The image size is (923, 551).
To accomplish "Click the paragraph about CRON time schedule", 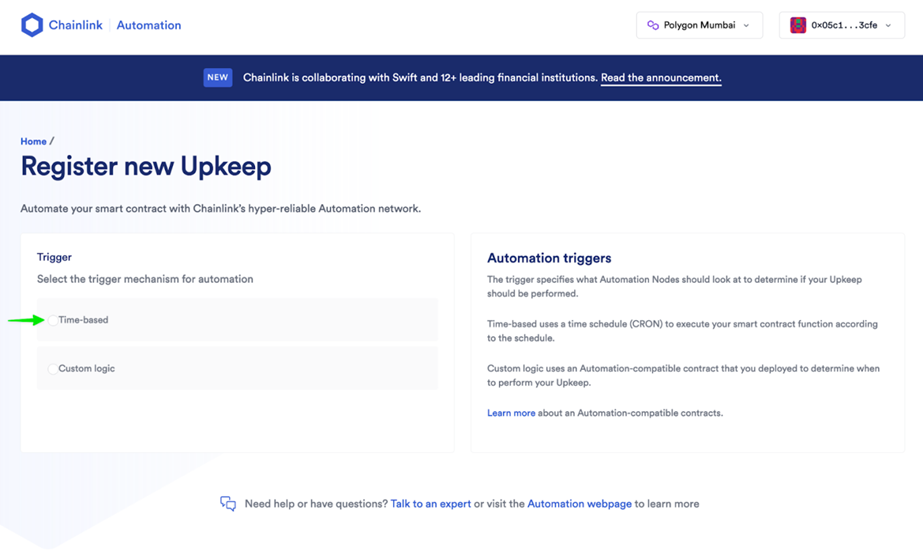I will 682,331.
